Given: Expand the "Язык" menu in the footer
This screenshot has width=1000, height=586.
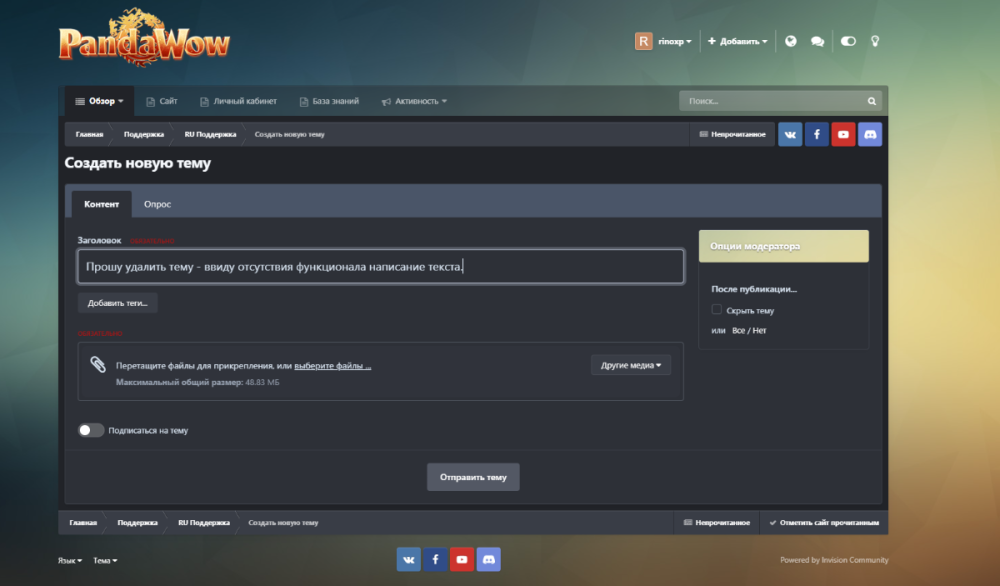Looking at the screenshot, I should coord(71,560).
